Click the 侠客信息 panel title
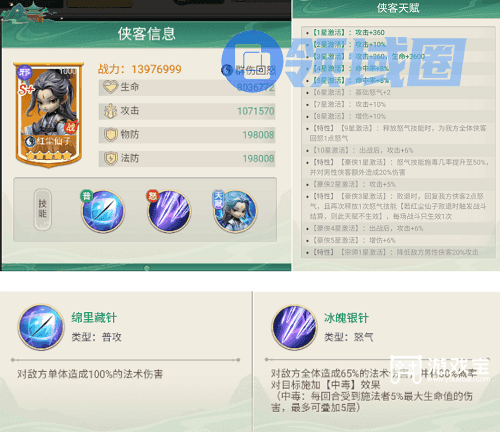This screenshot has height=432, width=500. coord(146,34)
